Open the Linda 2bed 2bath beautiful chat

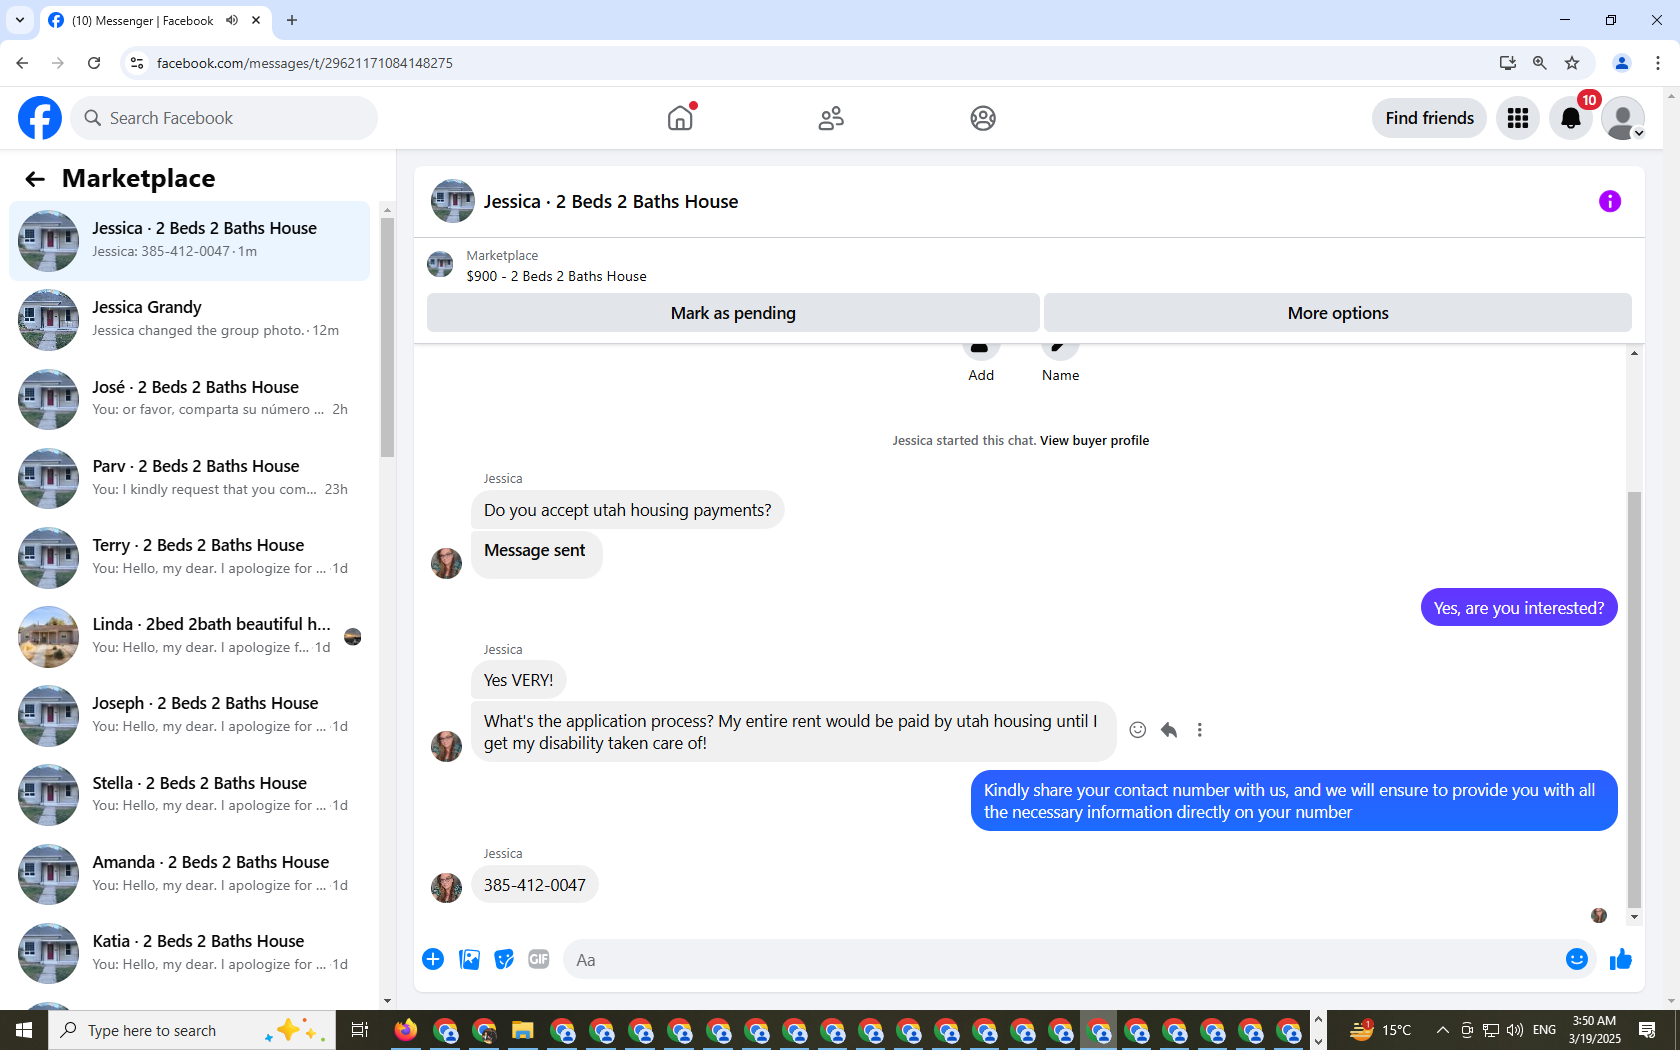190,636
